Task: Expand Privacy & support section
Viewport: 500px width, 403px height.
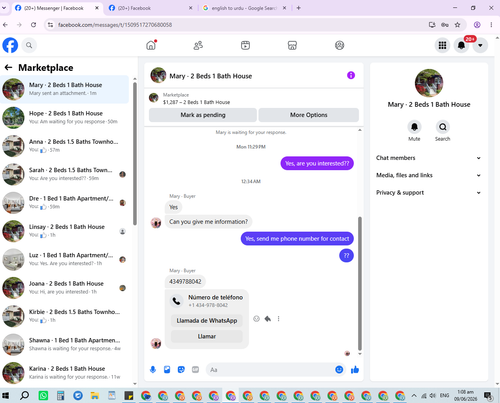Action: click(428, 193)
